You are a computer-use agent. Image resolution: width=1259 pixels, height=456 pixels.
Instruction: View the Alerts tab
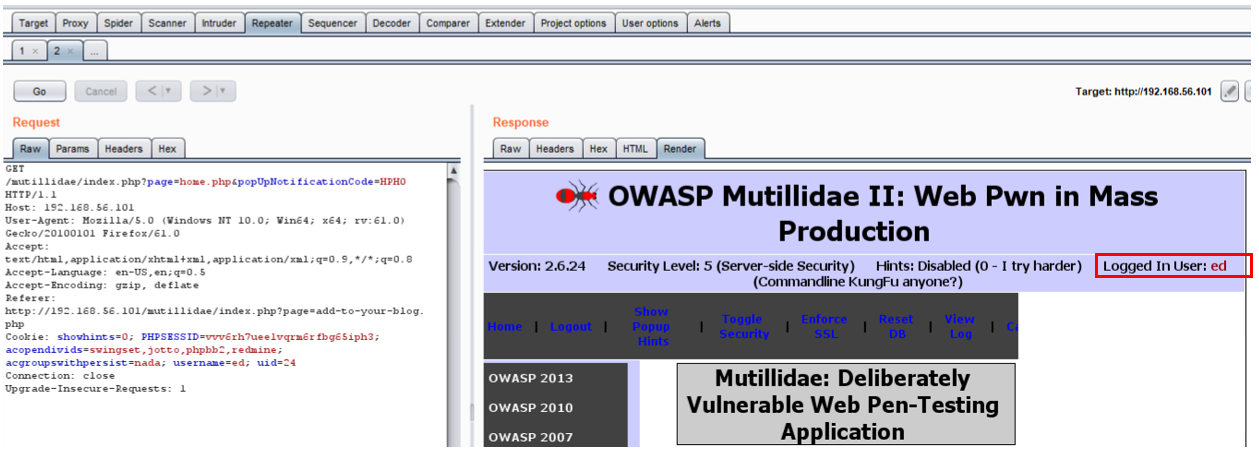[707, 23]
